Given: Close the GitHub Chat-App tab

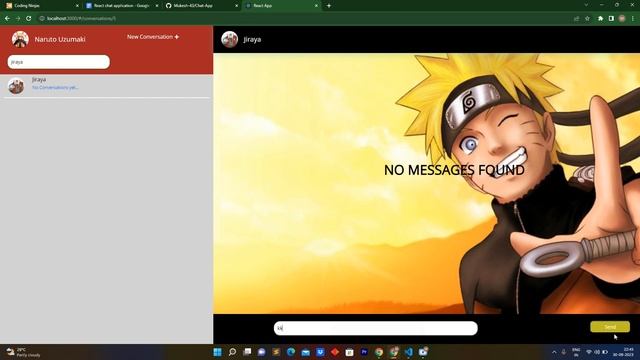Looking at the screenshot, I should [x=236, y=6].
